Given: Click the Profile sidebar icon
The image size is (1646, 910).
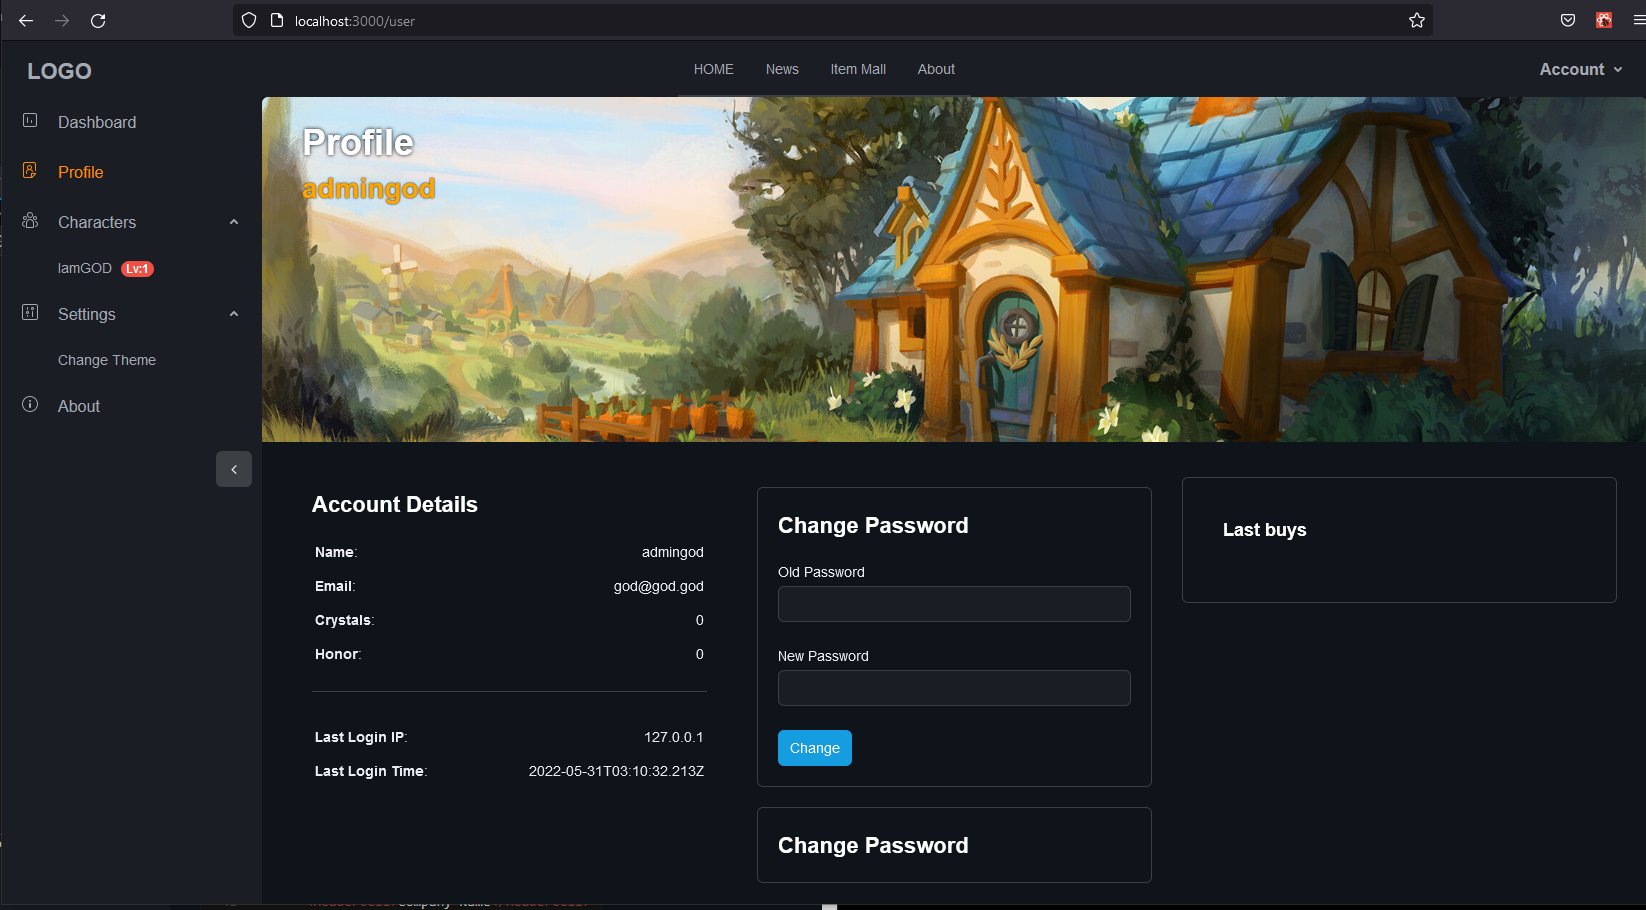Looking at the screenshot, I should (x=30, y=171).
